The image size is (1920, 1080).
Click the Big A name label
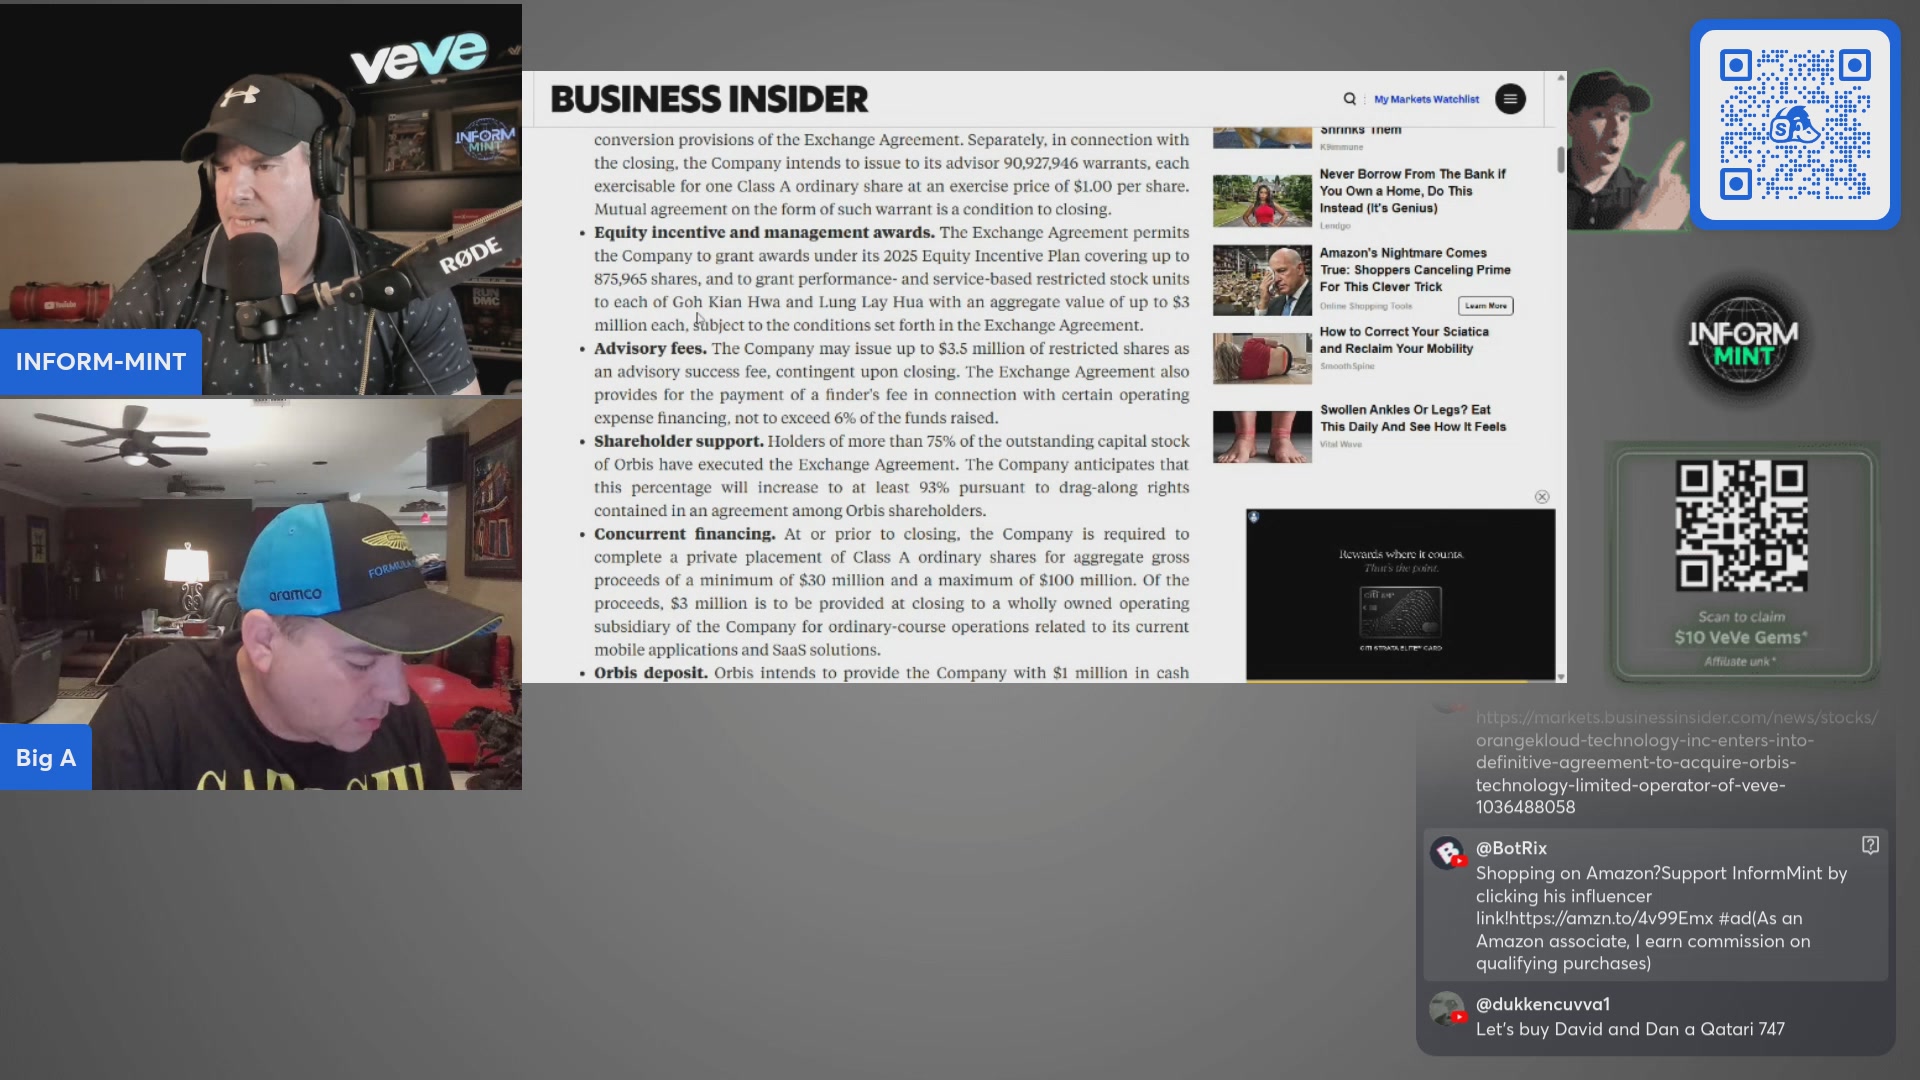pos(45,758)
